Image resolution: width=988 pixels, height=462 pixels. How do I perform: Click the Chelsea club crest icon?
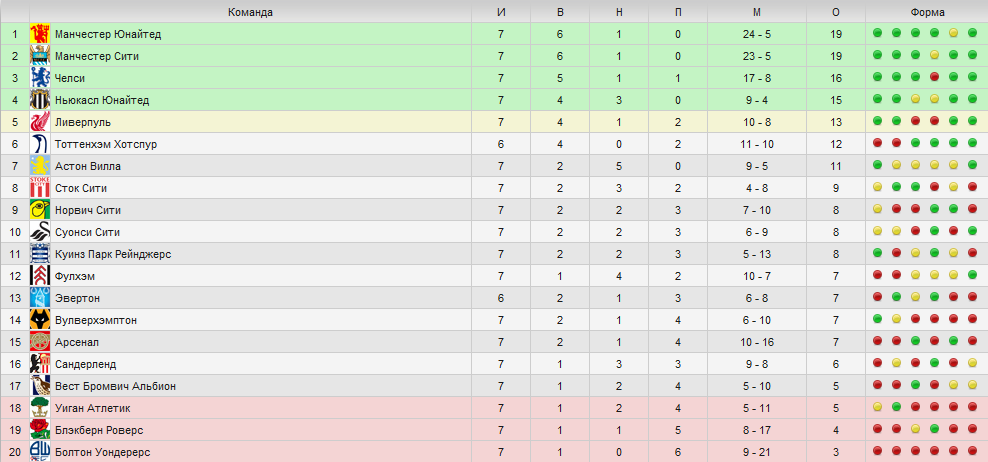(40, 78)
